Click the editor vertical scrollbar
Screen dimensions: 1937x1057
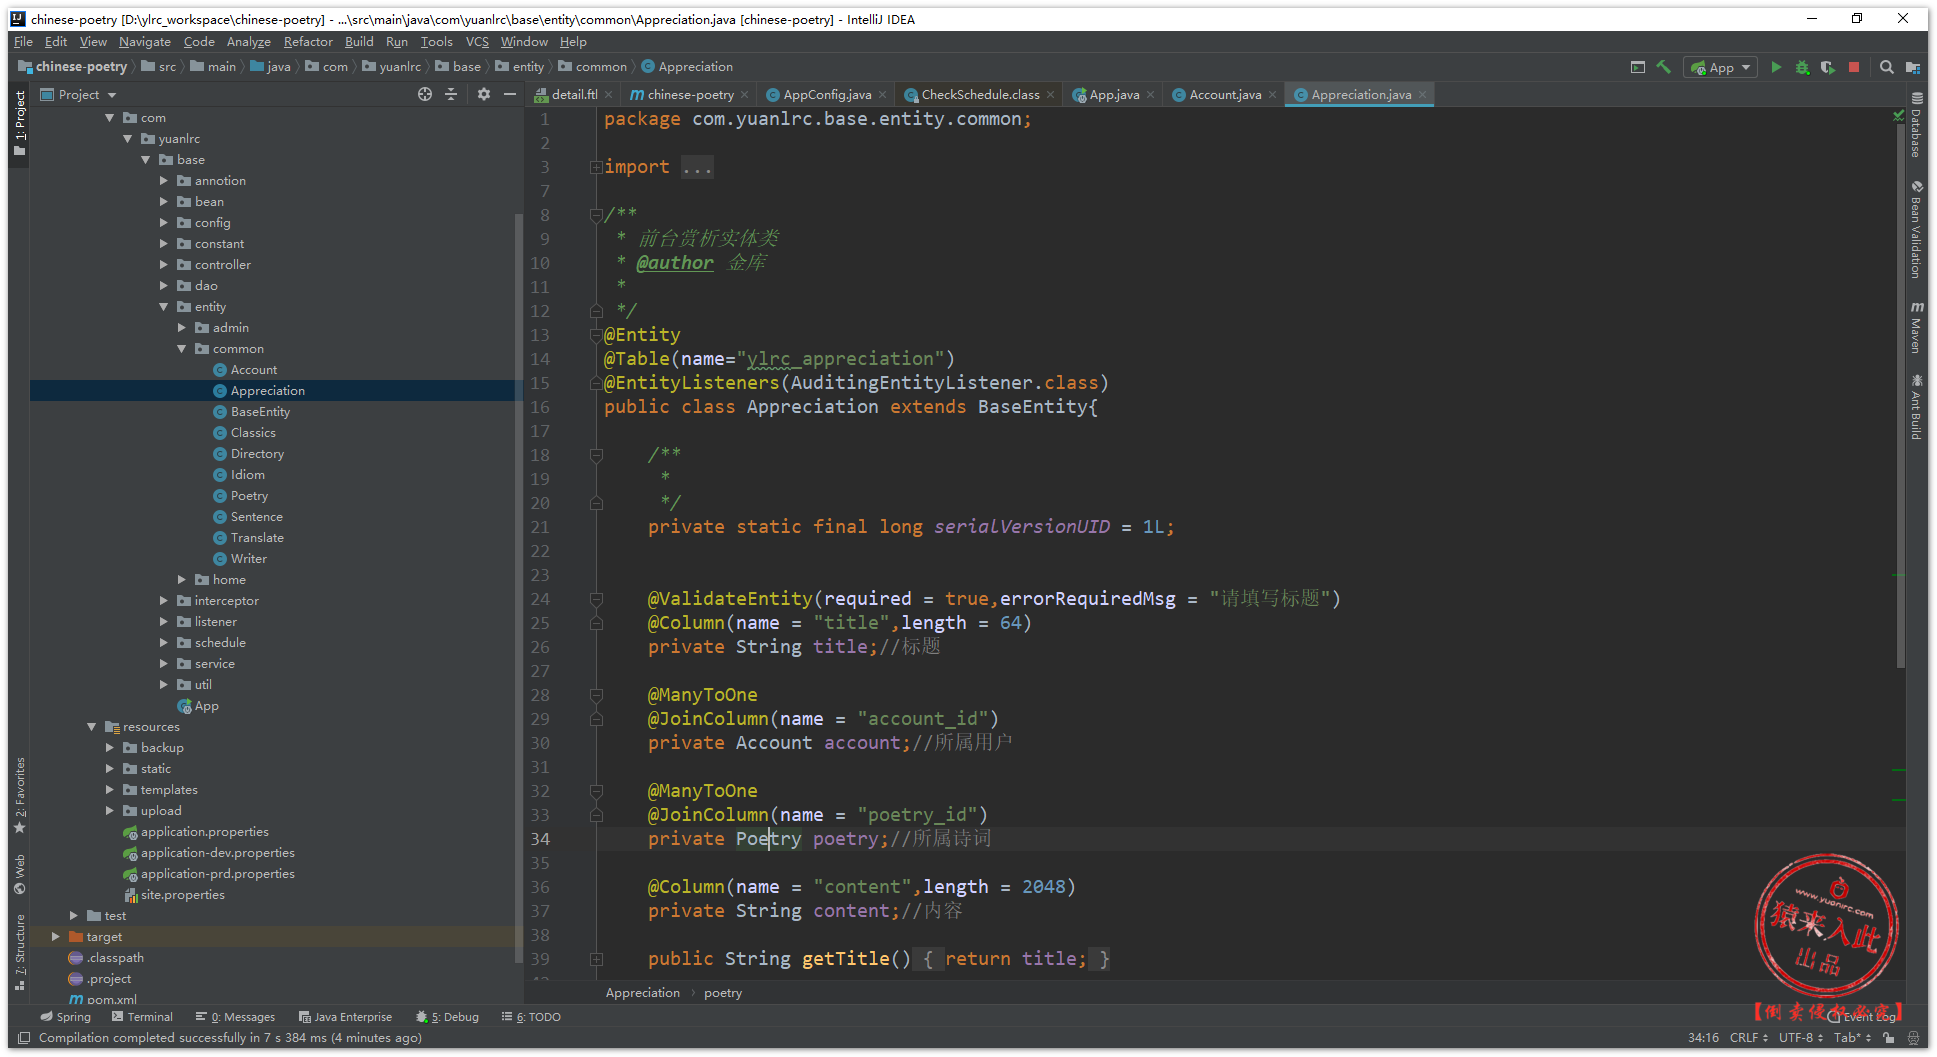click(1901, 395)
